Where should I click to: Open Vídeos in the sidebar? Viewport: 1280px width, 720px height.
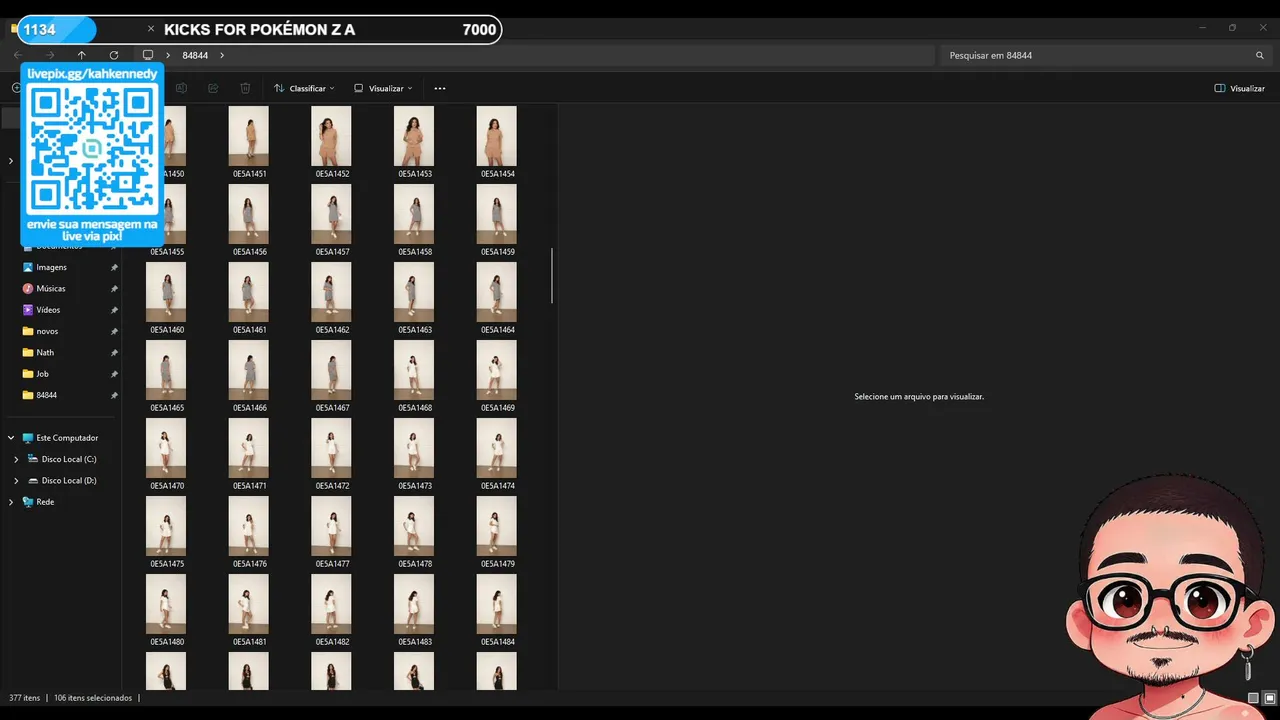[x=48, y=310]
